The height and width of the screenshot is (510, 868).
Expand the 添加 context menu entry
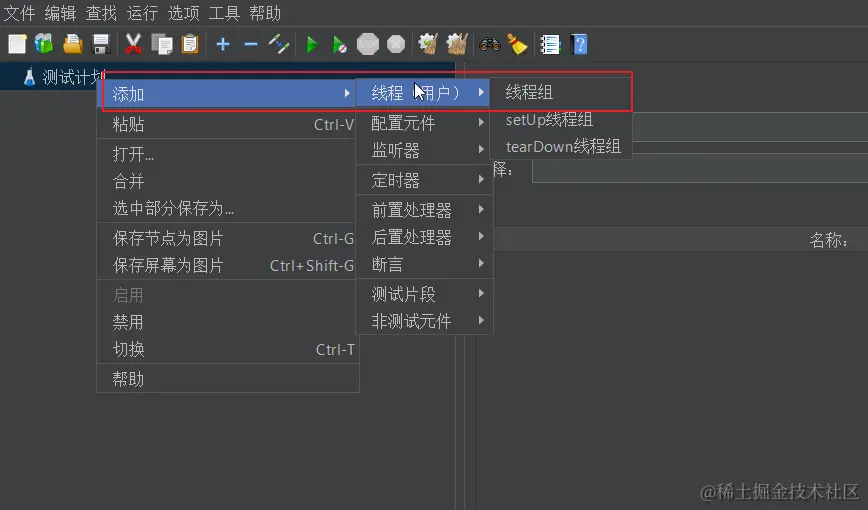click(227, 94)
